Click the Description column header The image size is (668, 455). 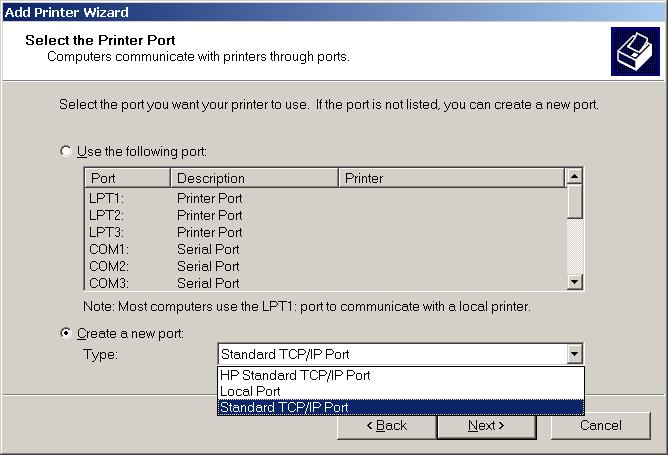[254, 178]
